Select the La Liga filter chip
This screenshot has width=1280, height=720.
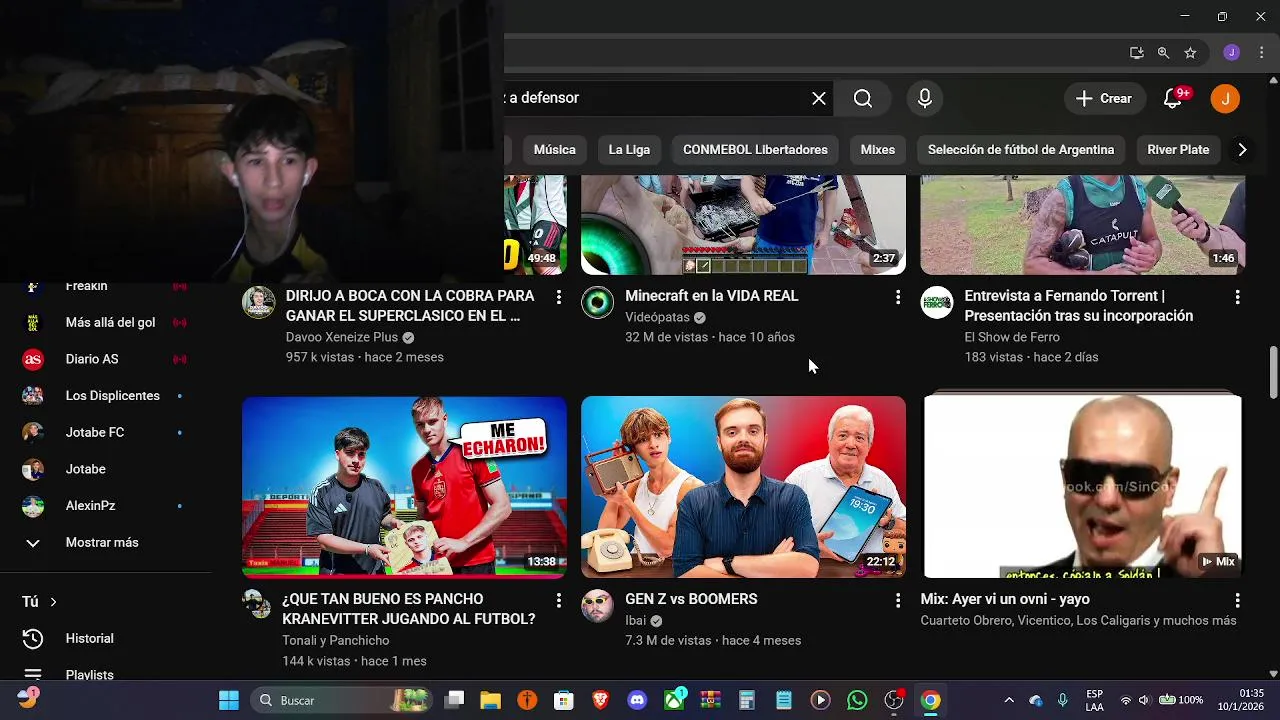(629, 150)
